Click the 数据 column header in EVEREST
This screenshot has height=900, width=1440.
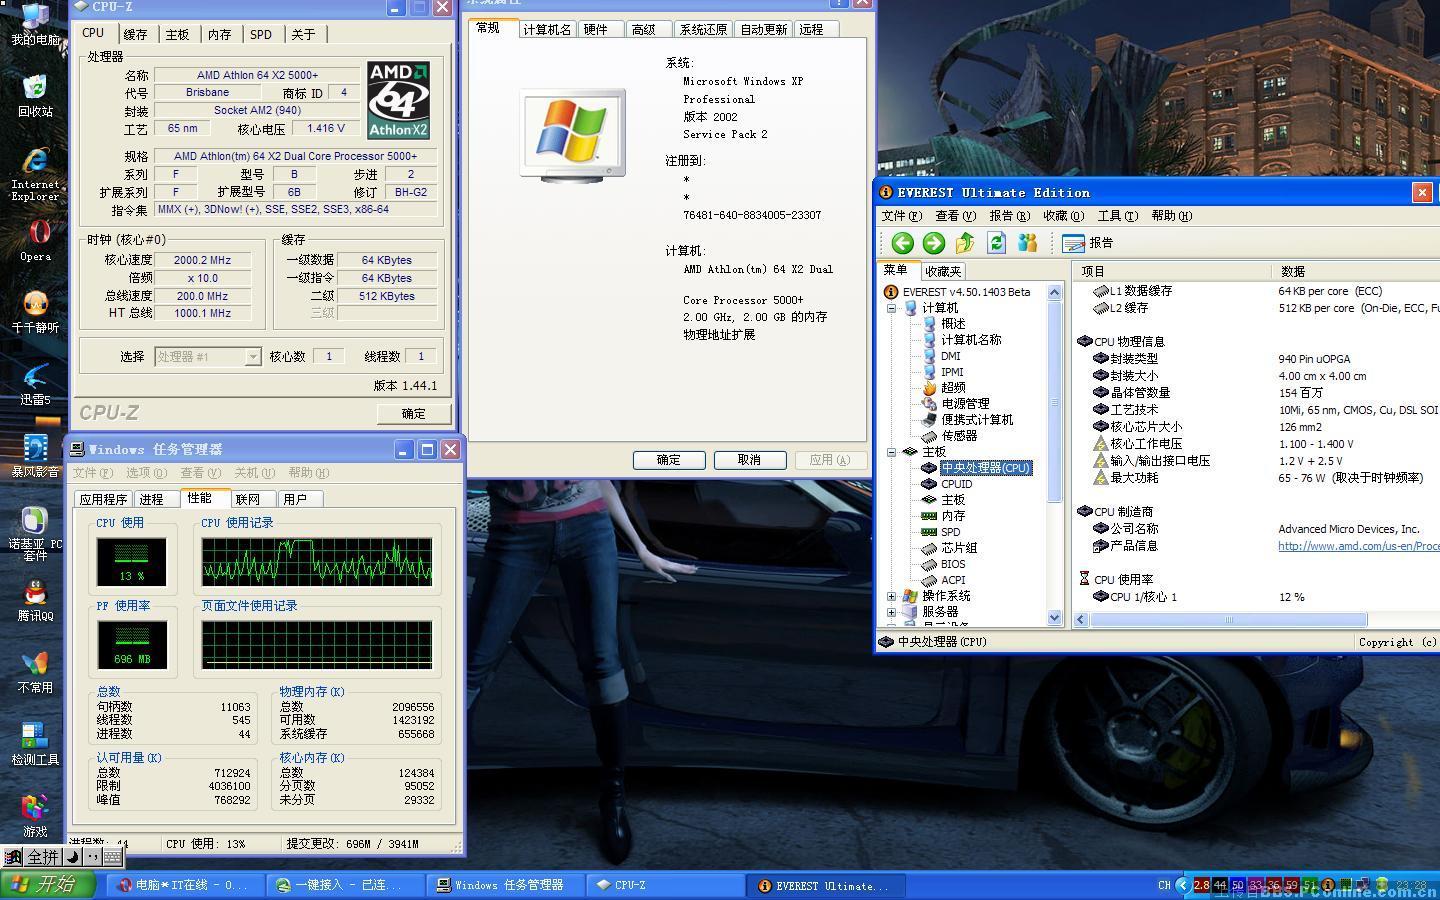click(x=1355, y=271)
